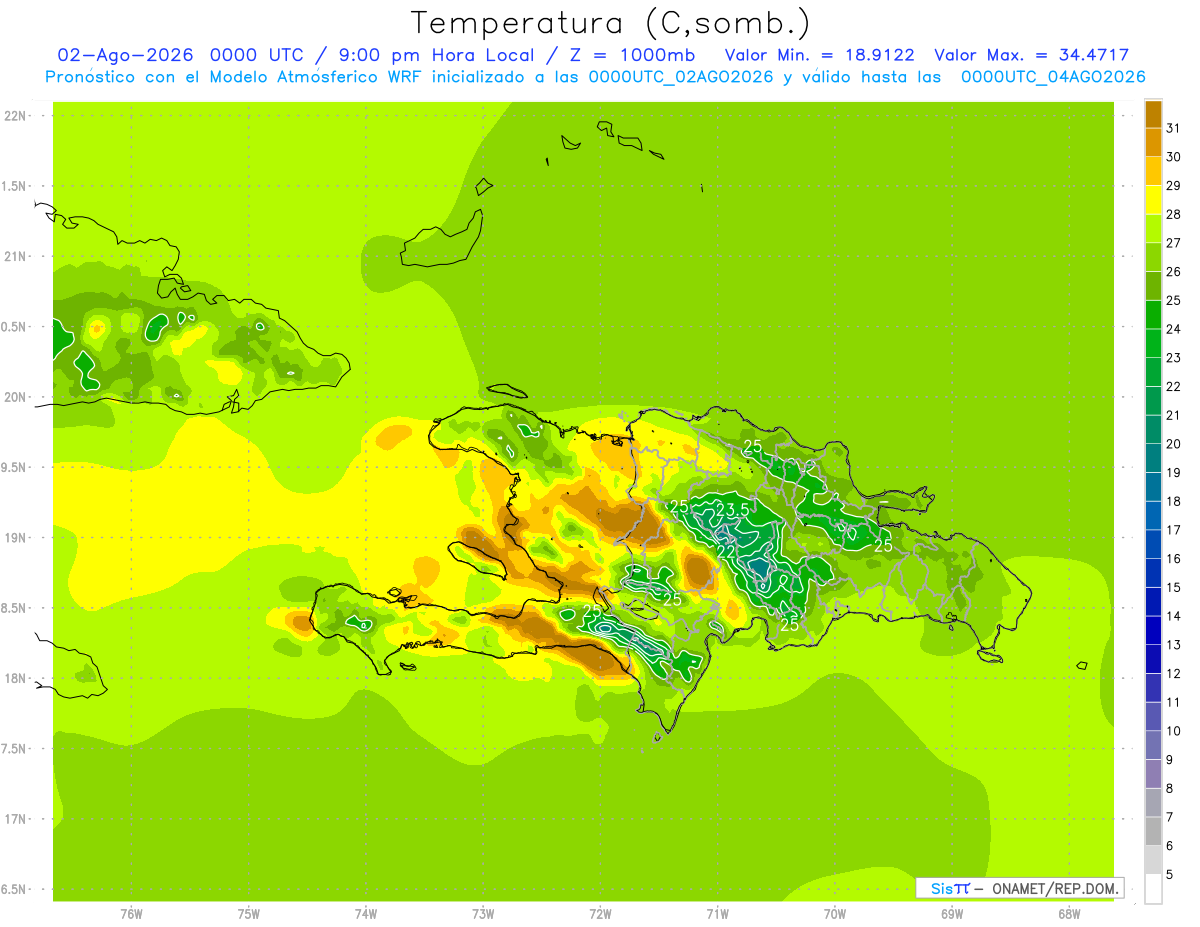Click the '17N' latitude axis label
The height and width of the screenshot is (927, 1200).
pos(15,819)
